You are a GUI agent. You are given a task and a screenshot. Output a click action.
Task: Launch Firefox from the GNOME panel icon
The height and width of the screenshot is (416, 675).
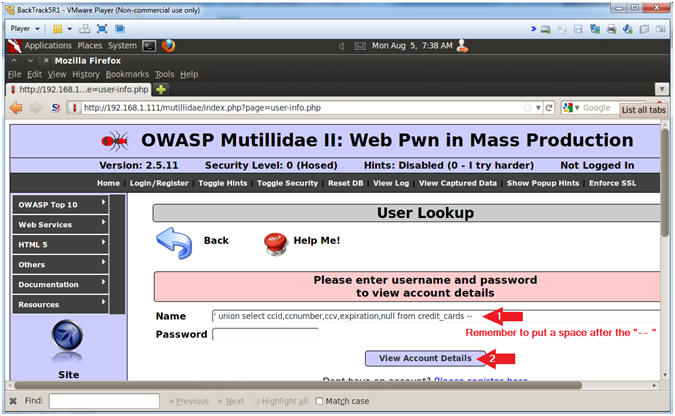click(x=168, y=46)
